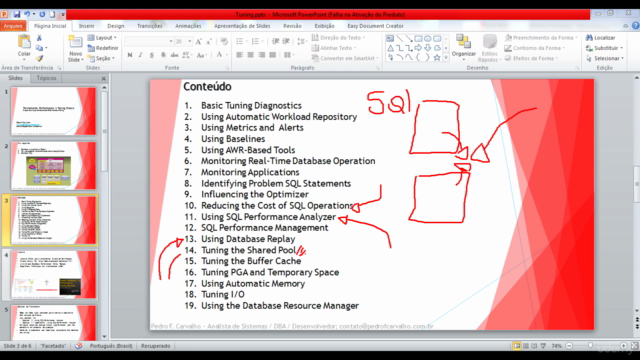640x360 pixels.
Task: Toggle italic formatting
Action: (140, 55)
